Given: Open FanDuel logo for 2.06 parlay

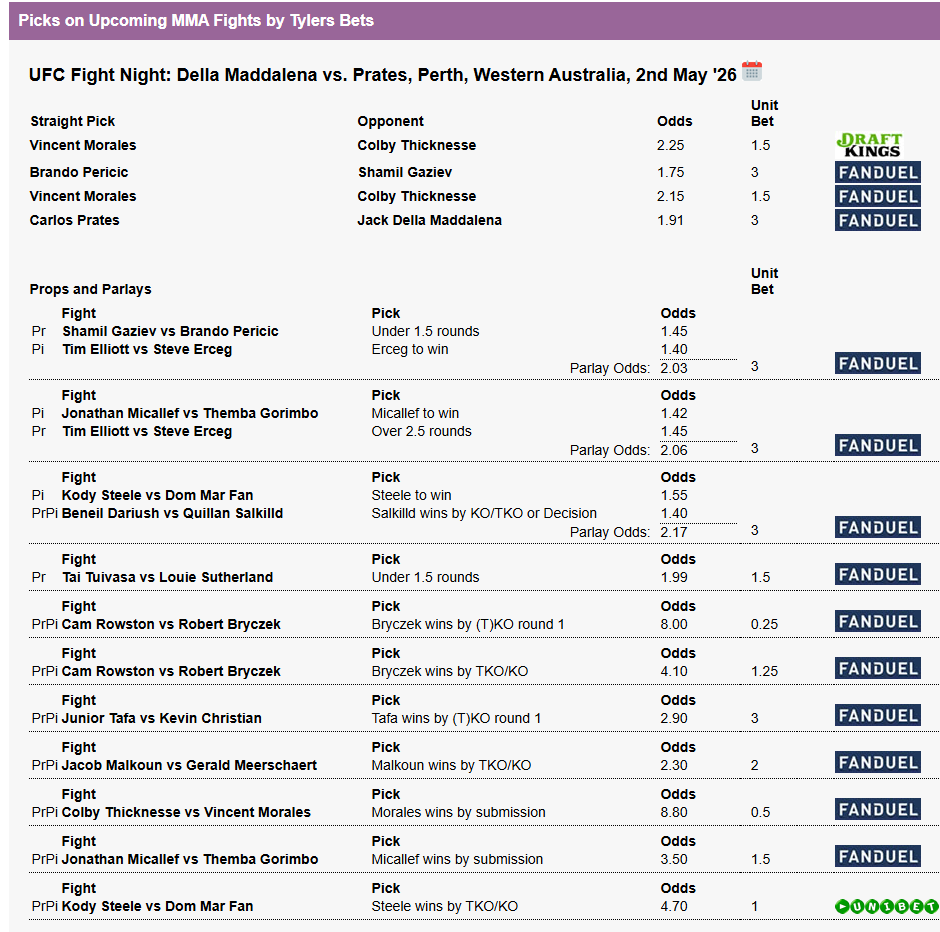Looking at the screenshot, I should 878,445.
